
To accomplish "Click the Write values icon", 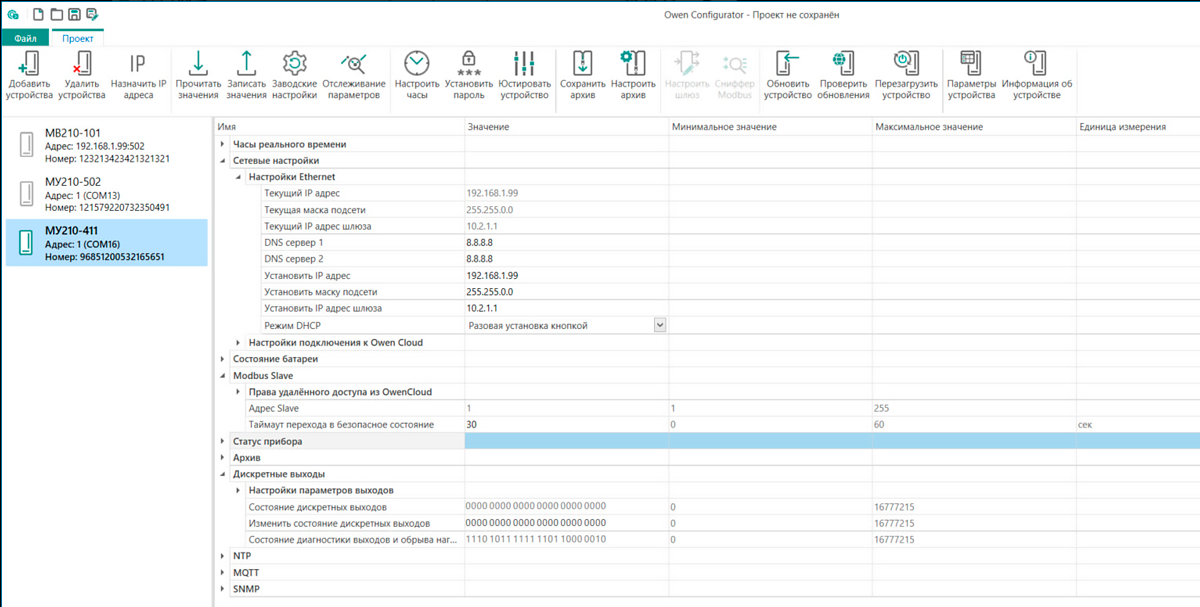I will [x=246, y=64].
